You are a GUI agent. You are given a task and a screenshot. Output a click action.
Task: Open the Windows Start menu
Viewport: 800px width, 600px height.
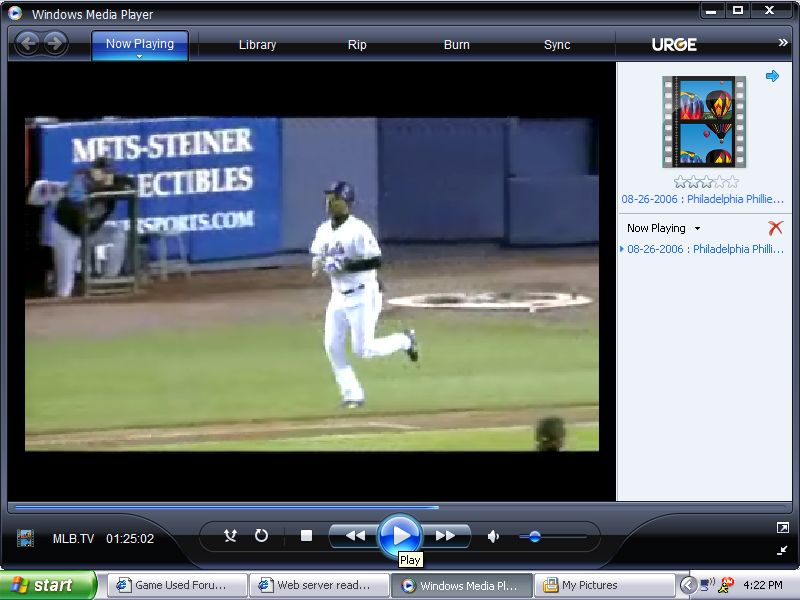[47, 585]
